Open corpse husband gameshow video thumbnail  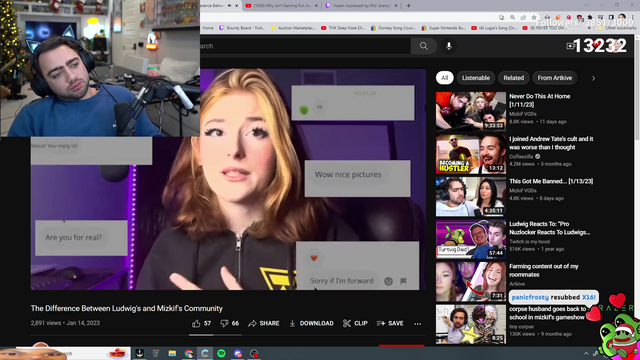coord(471,324)
